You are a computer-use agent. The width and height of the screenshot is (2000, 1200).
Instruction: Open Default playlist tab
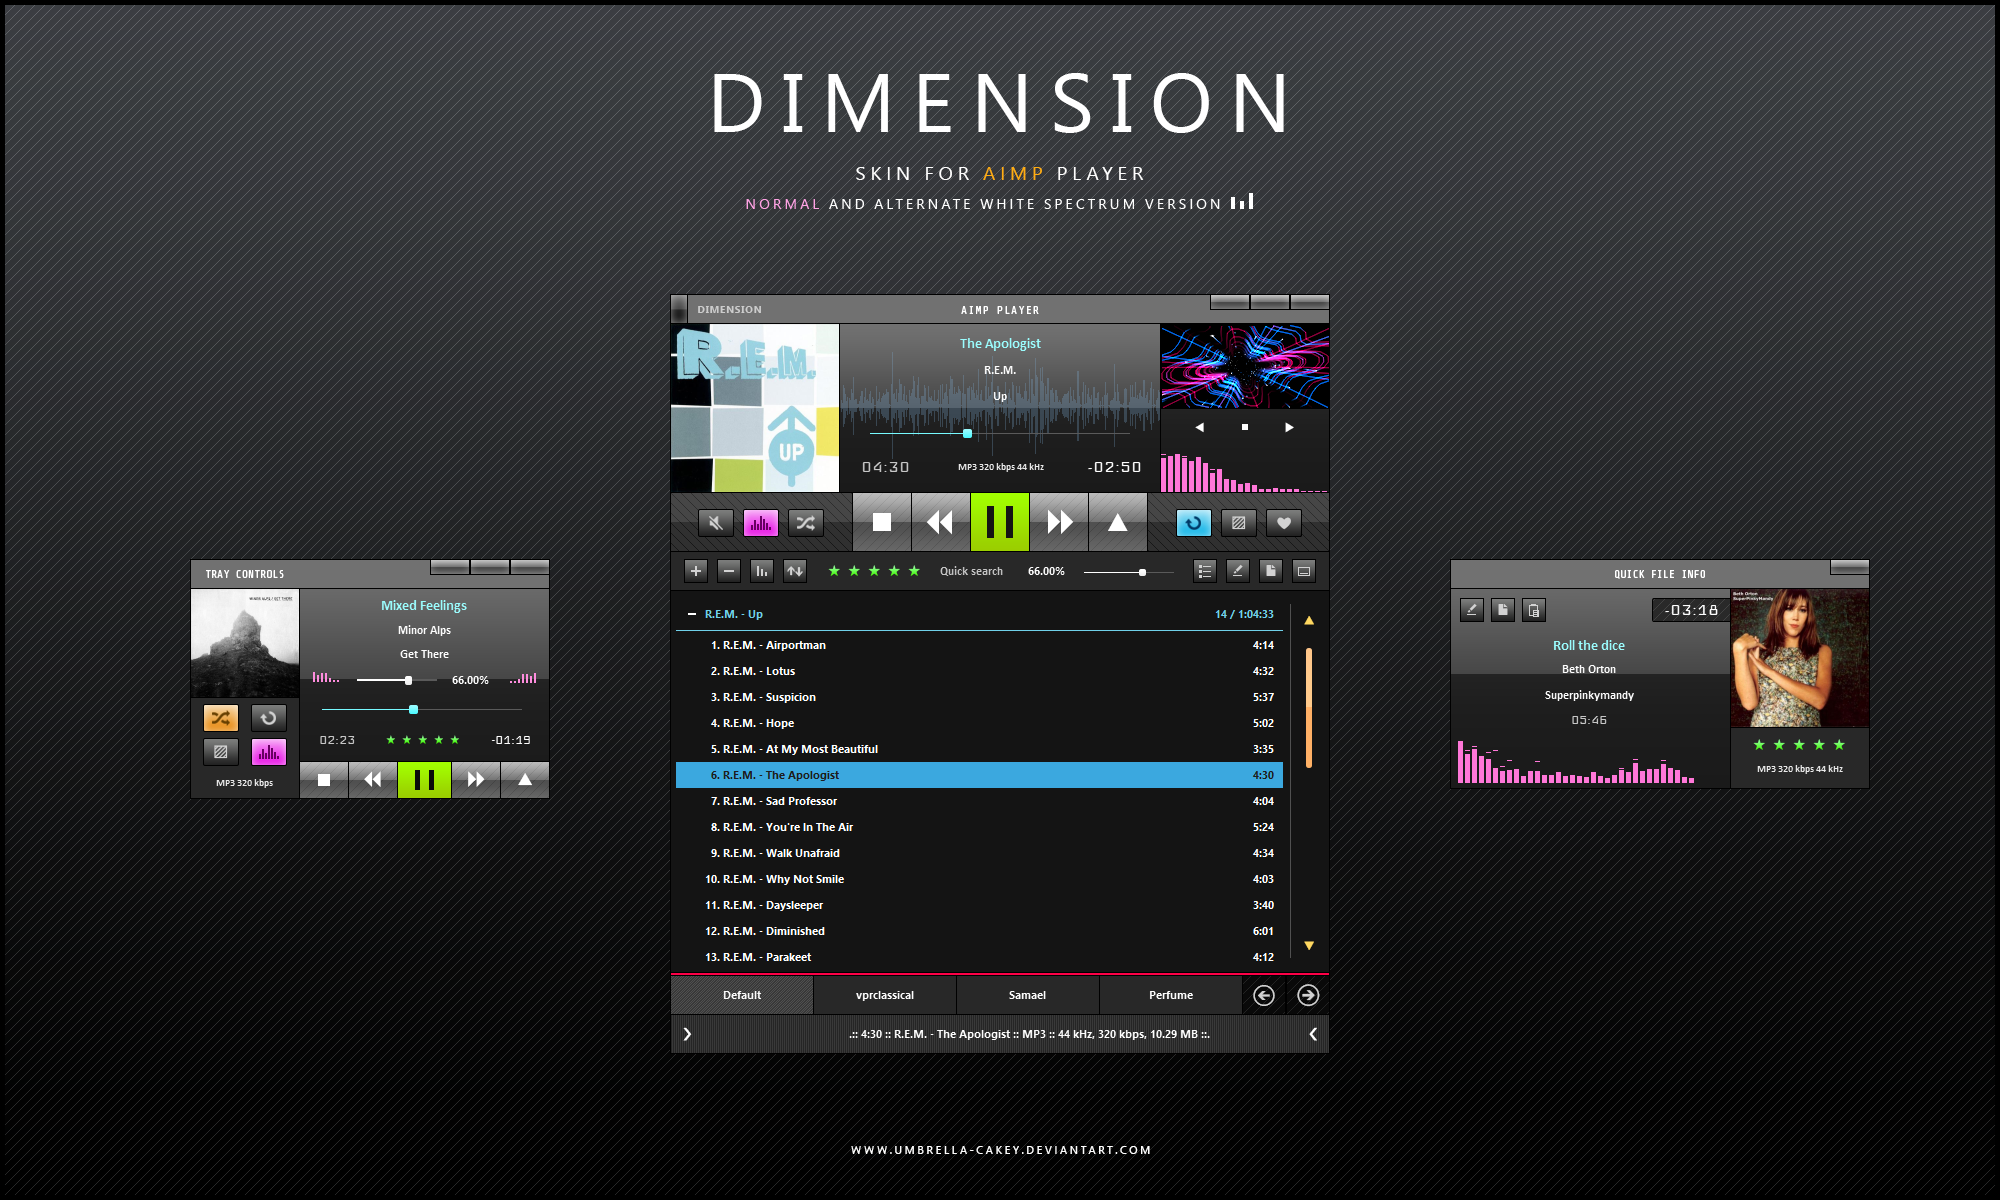pos(742,995)
